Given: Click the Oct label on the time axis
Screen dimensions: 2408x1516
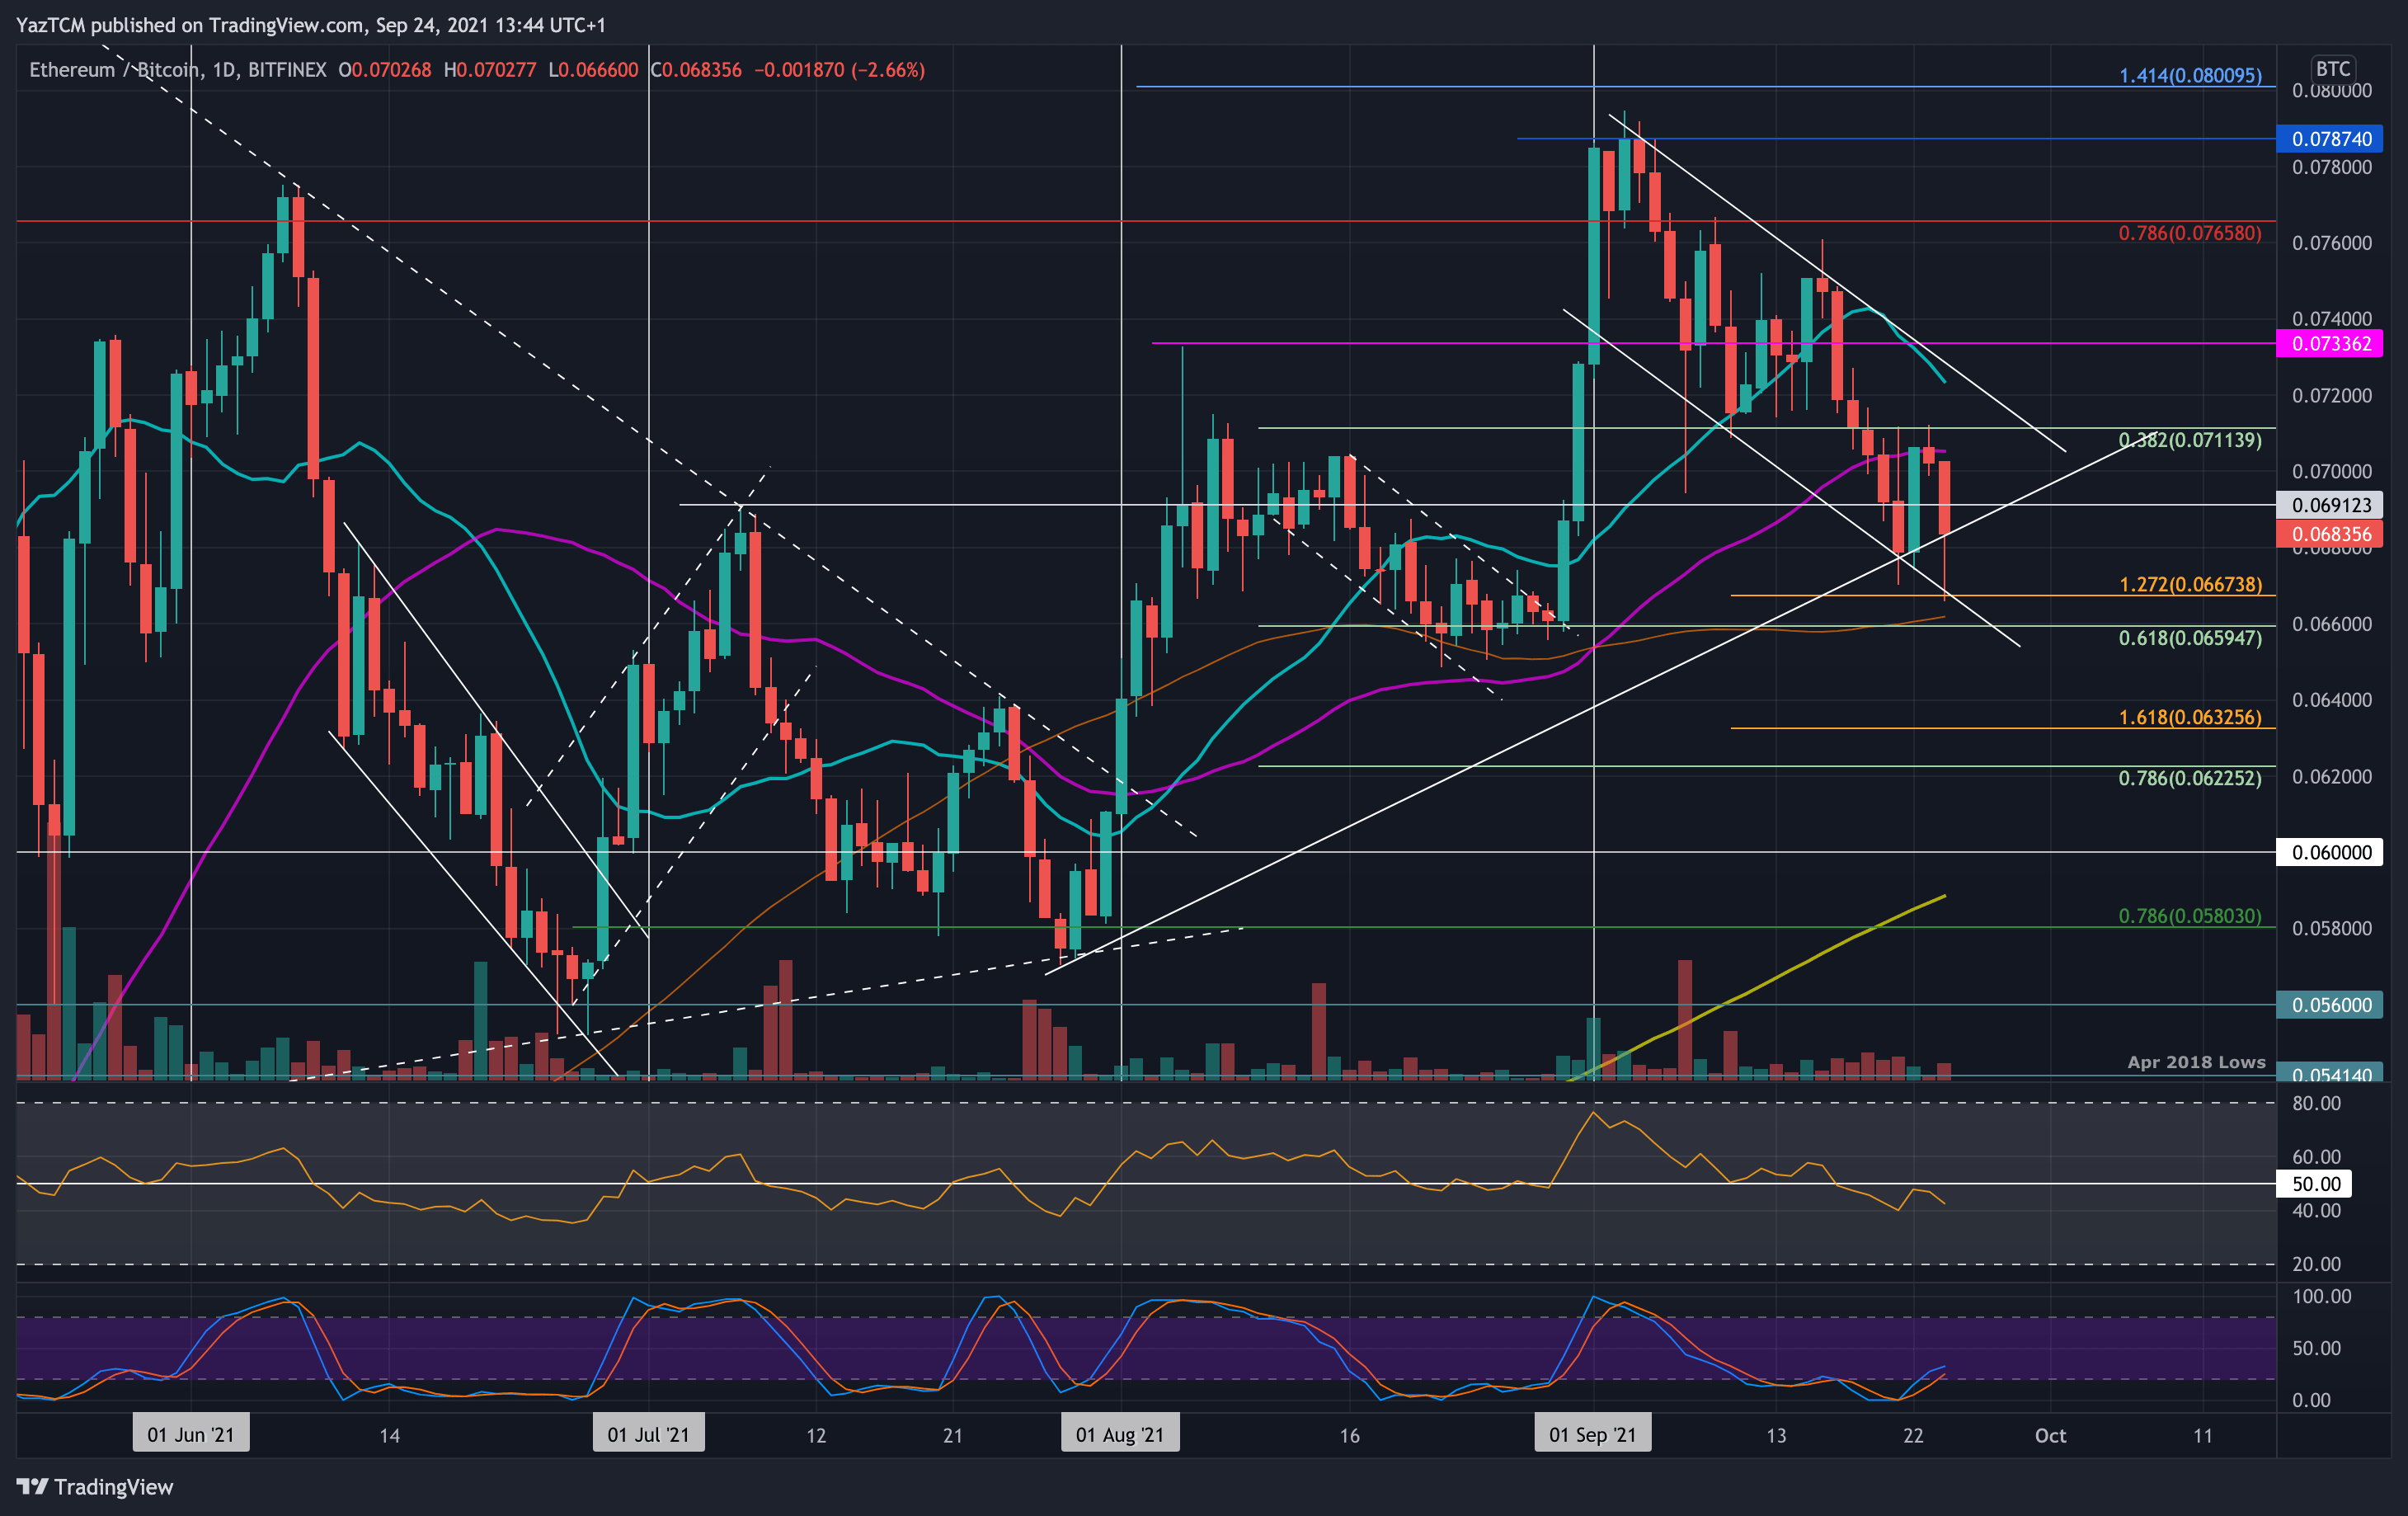Looking at the screenshot, I should pyautogui.click(x=2050, y=1434).
